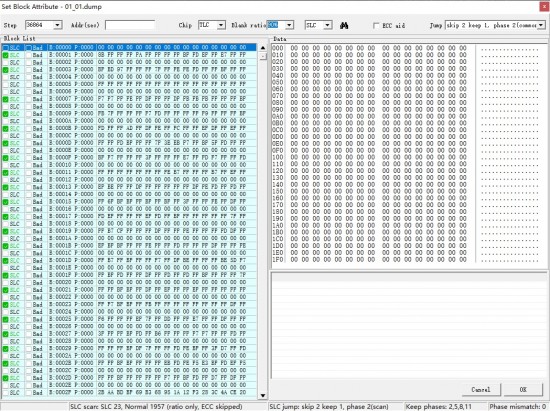The width and height of the screenshot is (550, 411).
Task: Click the scroll-down arrow of block list
Action: pos(263,396)
